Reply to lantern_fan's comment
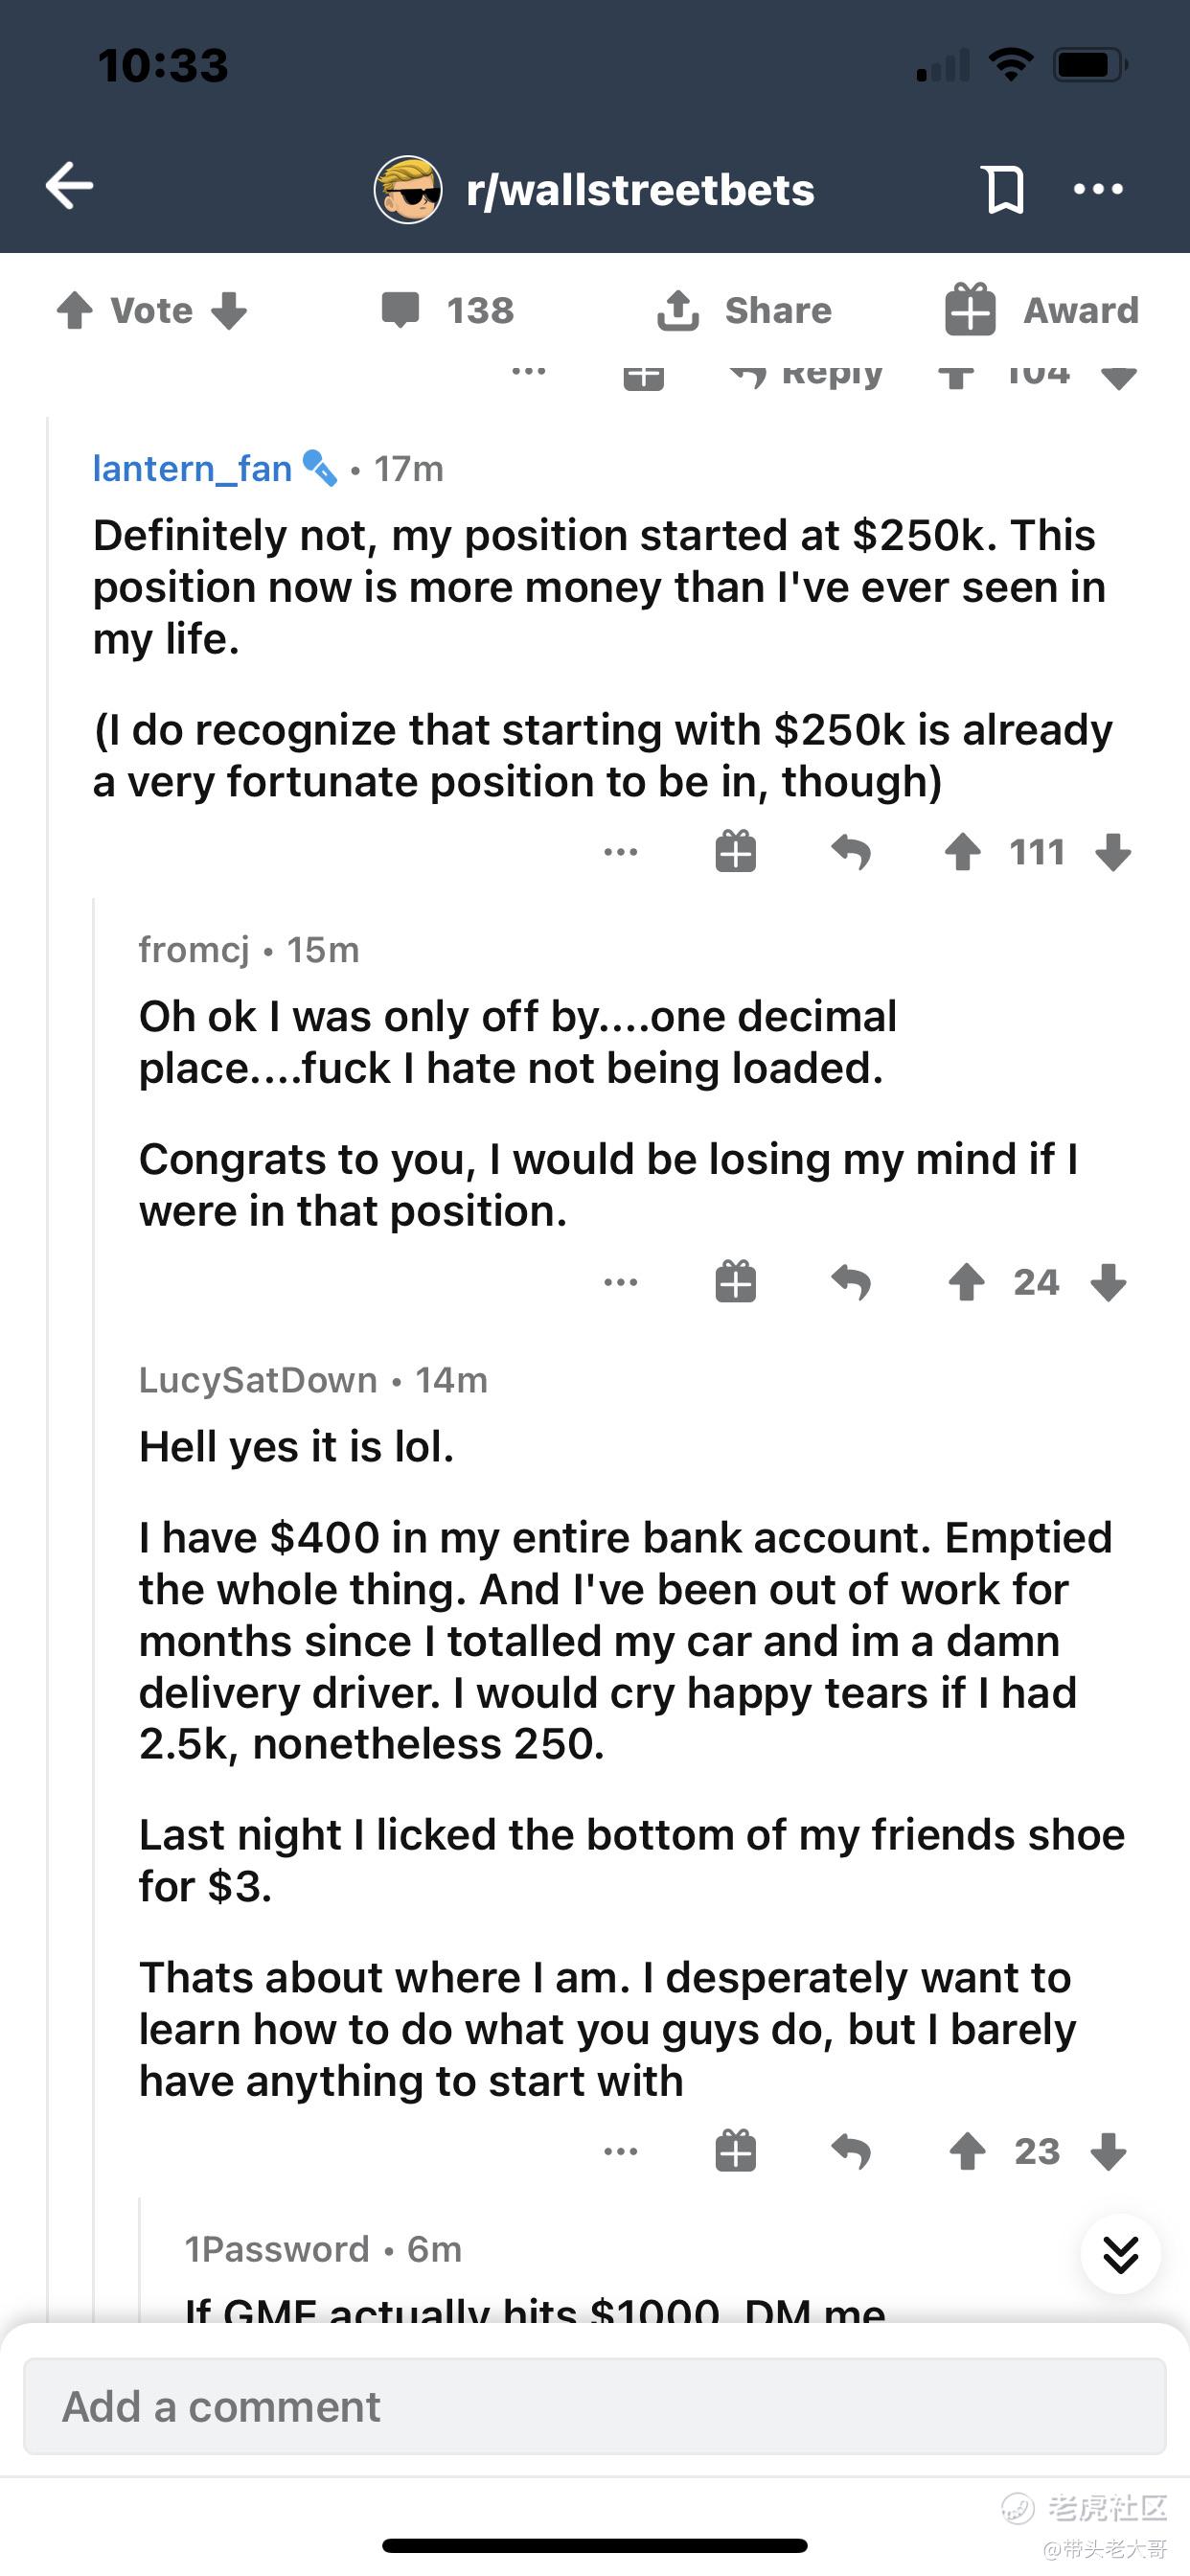Screen dimensions: 1190x2576 851,852
